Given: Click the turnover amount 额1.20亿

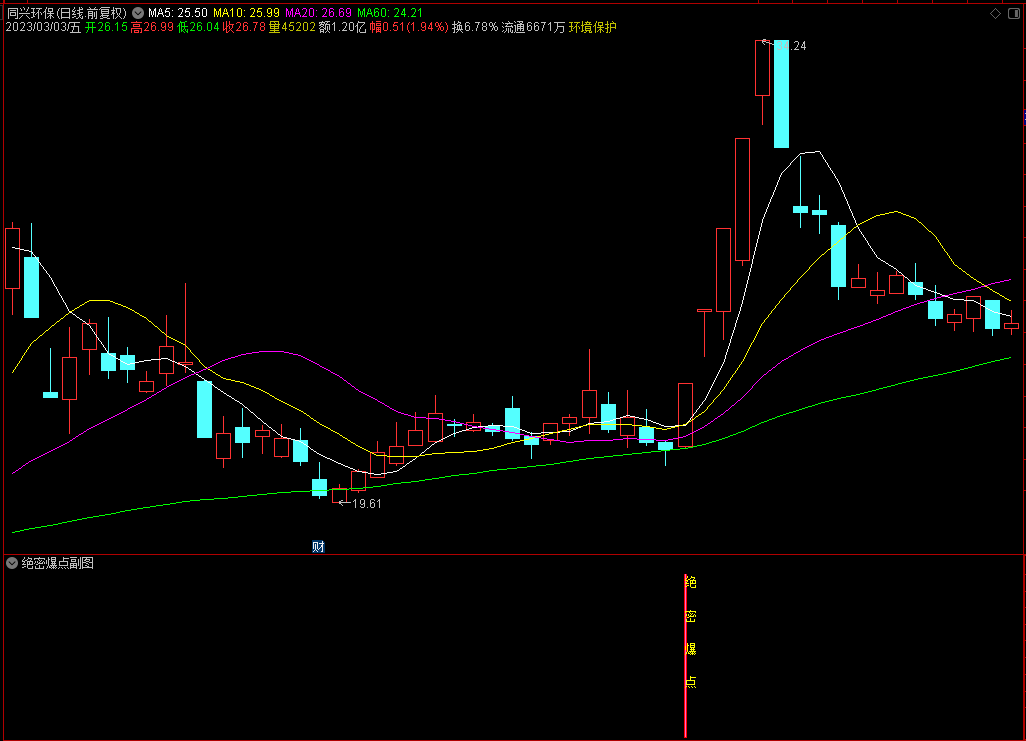Looking at the screenshot, I should click(x=342, y=27).
